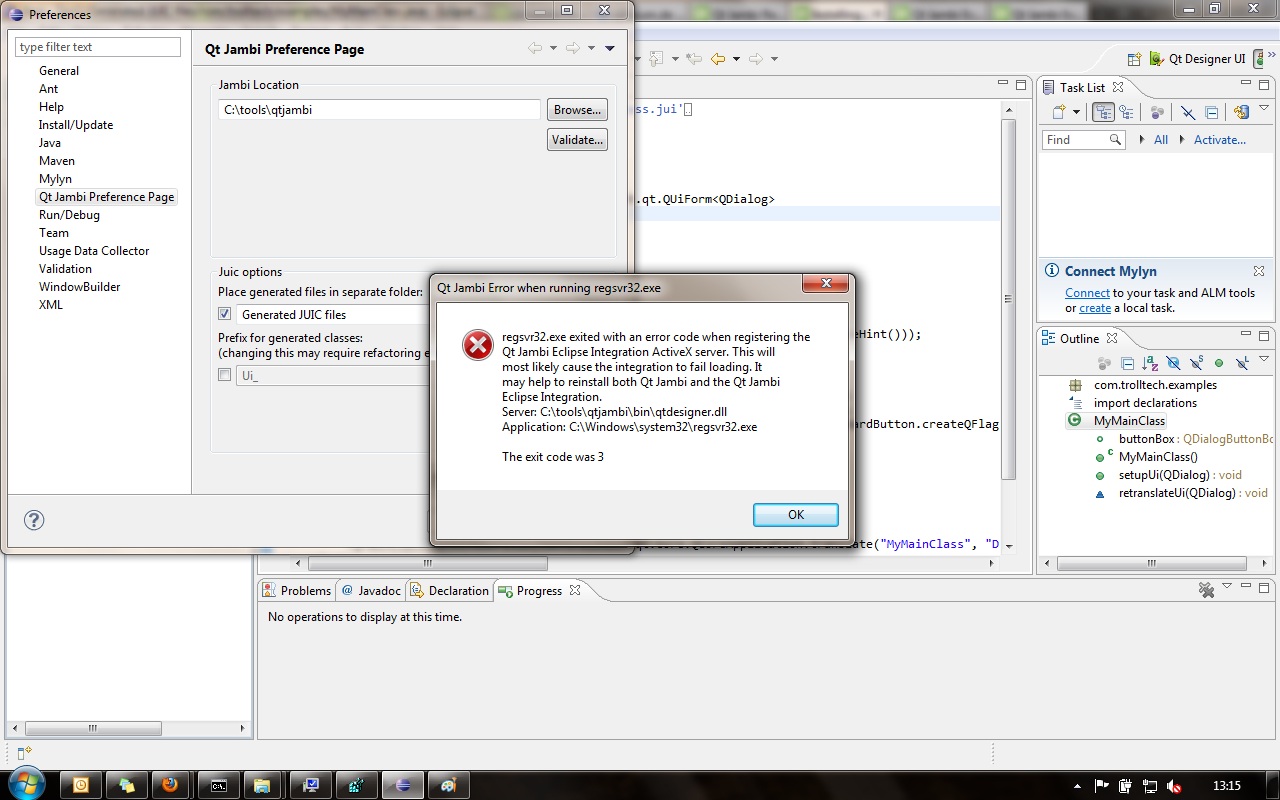
Task: Open the New Task dropdown arrow
Action: click(1076, 113)
